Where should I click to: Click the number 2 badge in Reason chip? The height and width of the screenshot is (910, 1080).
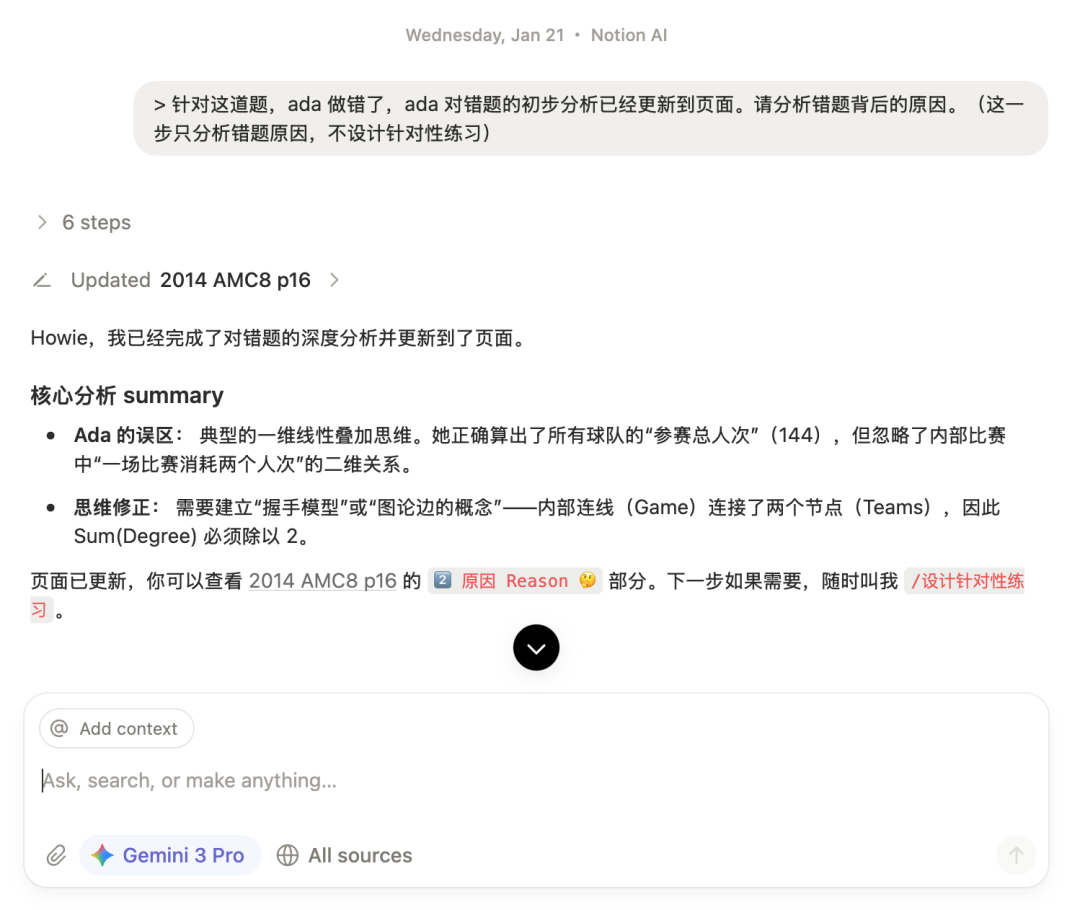tap(443, 580)
